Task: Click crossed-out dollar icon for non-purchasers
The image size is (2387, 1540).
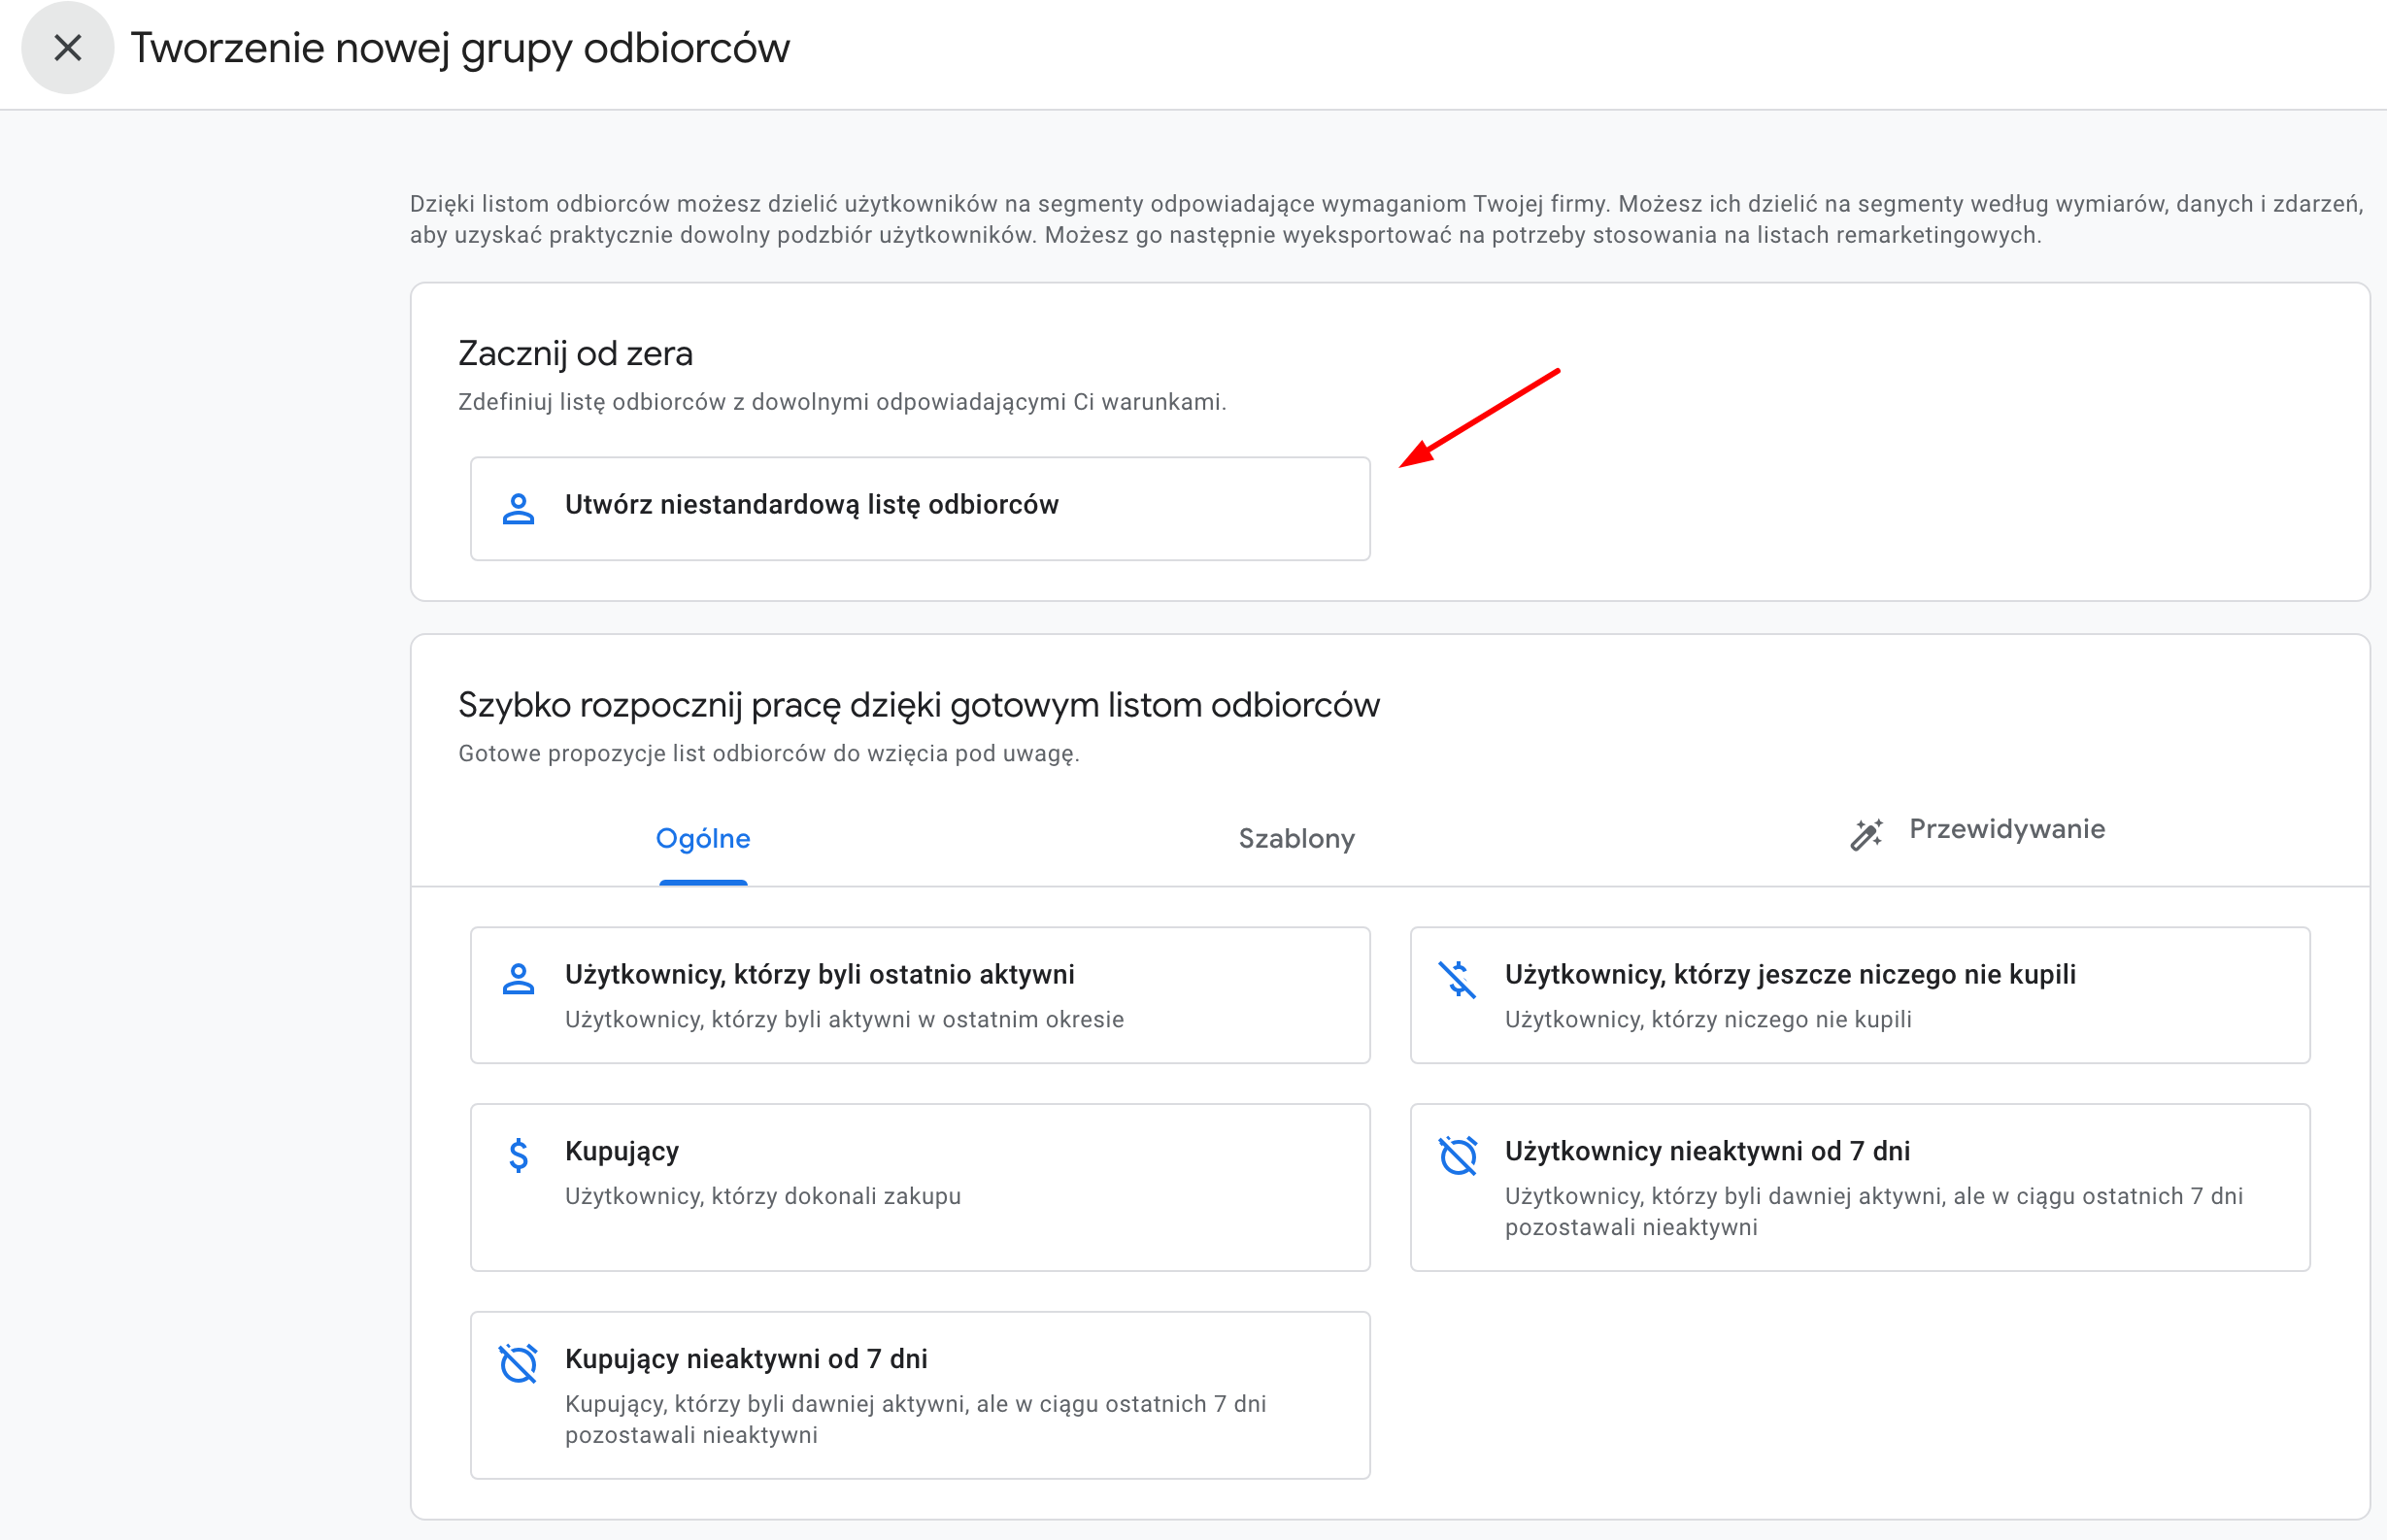Action: [1457, 979]
